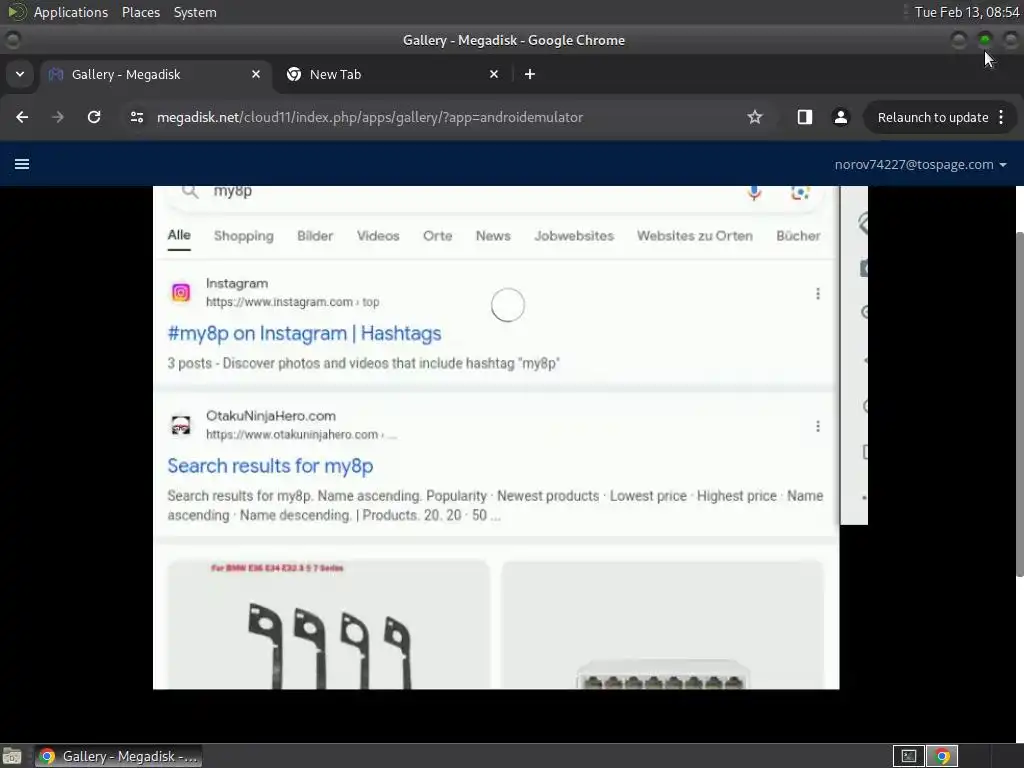Open the Megadisk hamburger menu
The height and width of the screenshot is (768, 1024).
point(22,164)
